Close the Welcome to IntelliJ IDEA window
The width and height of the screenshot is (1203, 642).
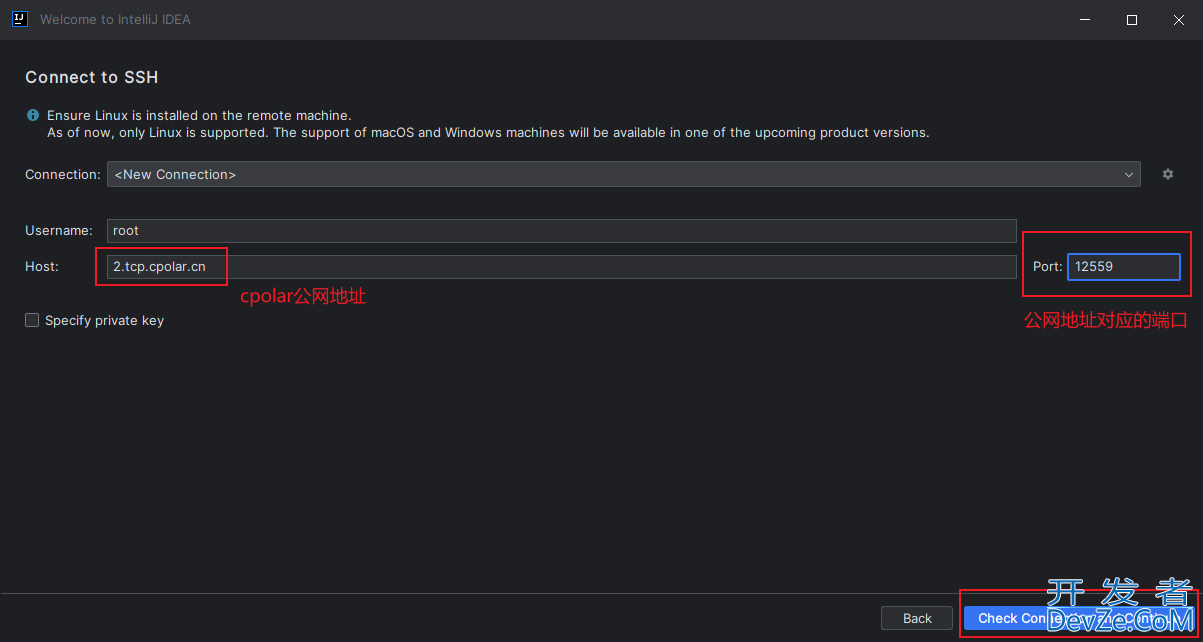(x=1179, y=20)
